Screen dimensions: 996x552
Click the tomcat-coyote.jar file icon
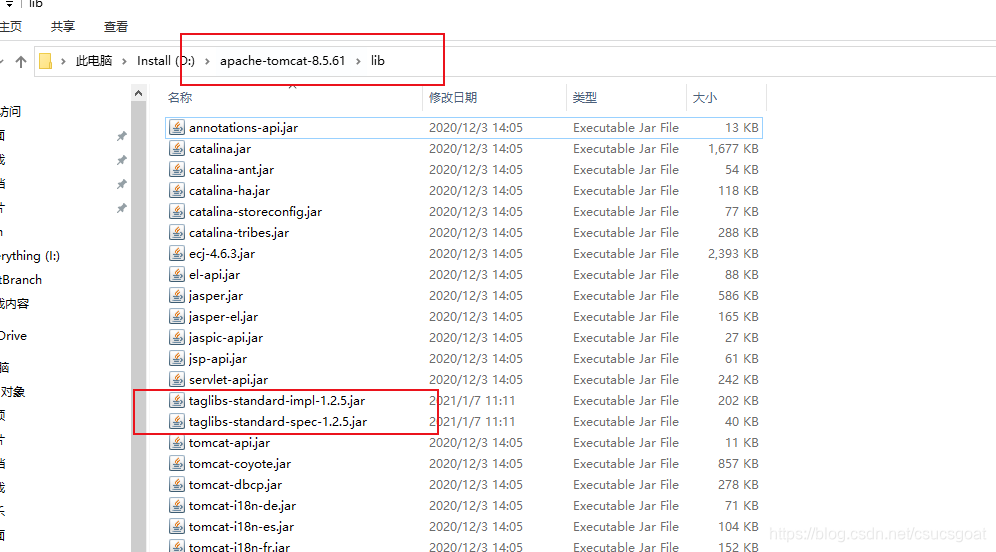pyautogui.click(x=177, y=463)
